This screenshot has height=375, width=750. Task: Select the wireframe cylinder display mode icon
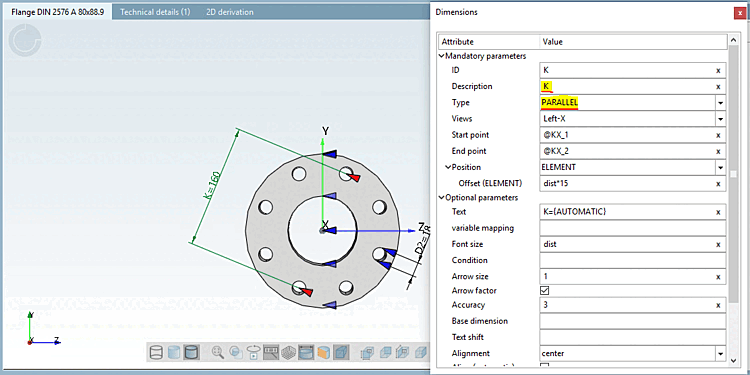point(156,353)
